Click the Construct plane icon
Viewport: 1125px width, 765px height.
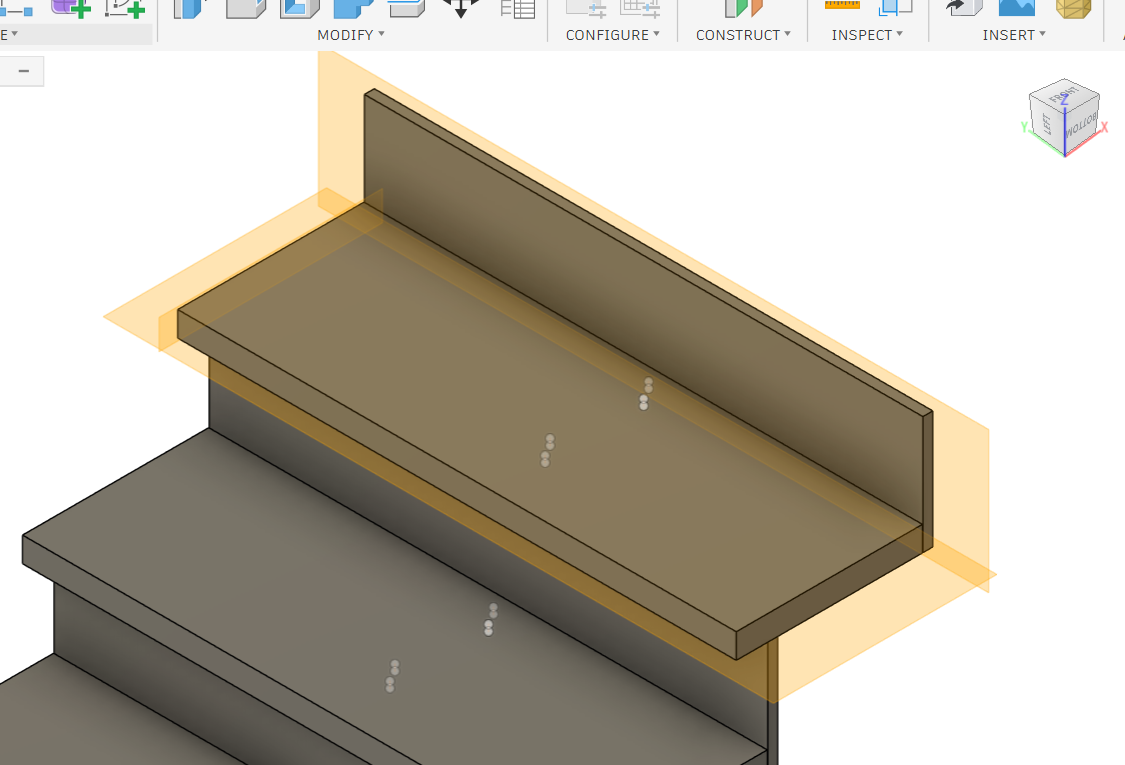tap(742, 8)
